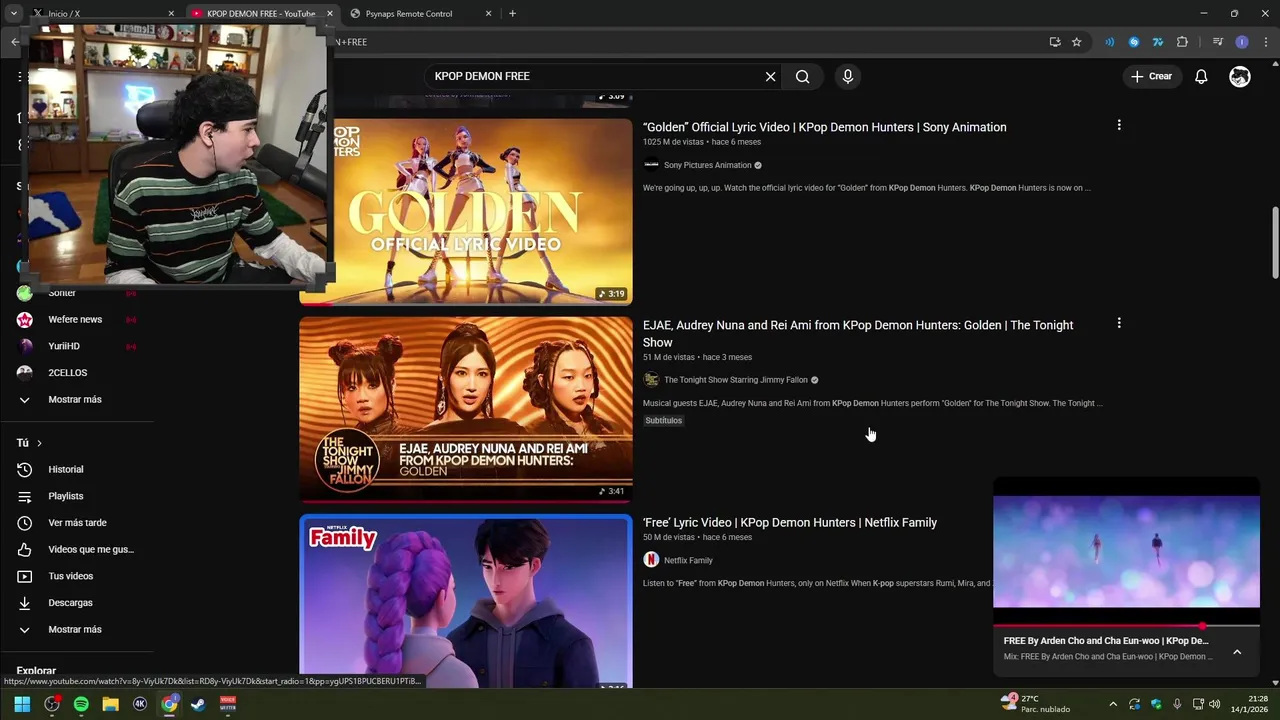The width and height of the screenshot is (1280, 720).
Task: Open the Chrome profile avatar
Action: tap(1242, 42)
